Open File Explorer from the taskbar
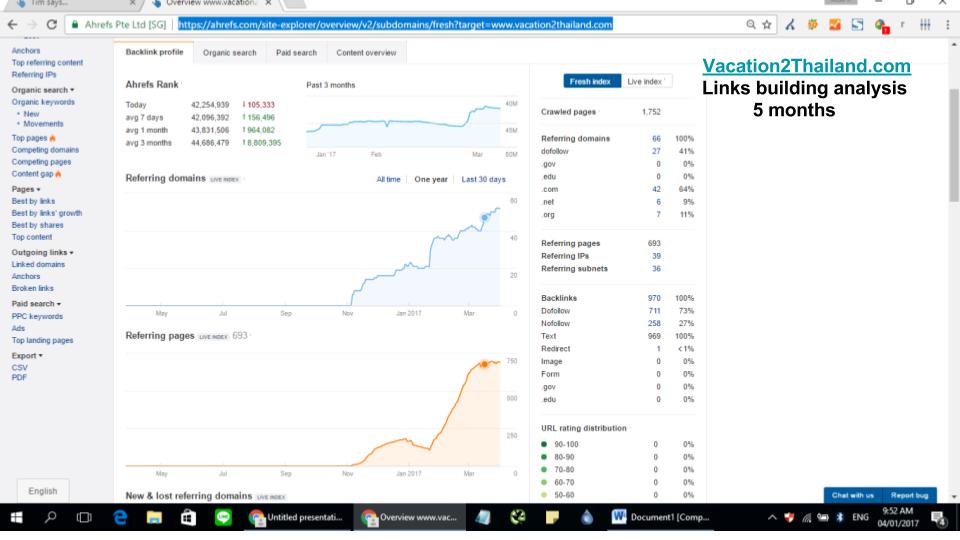960x540 pixels. pyautogui.click(x=154, y=517)
